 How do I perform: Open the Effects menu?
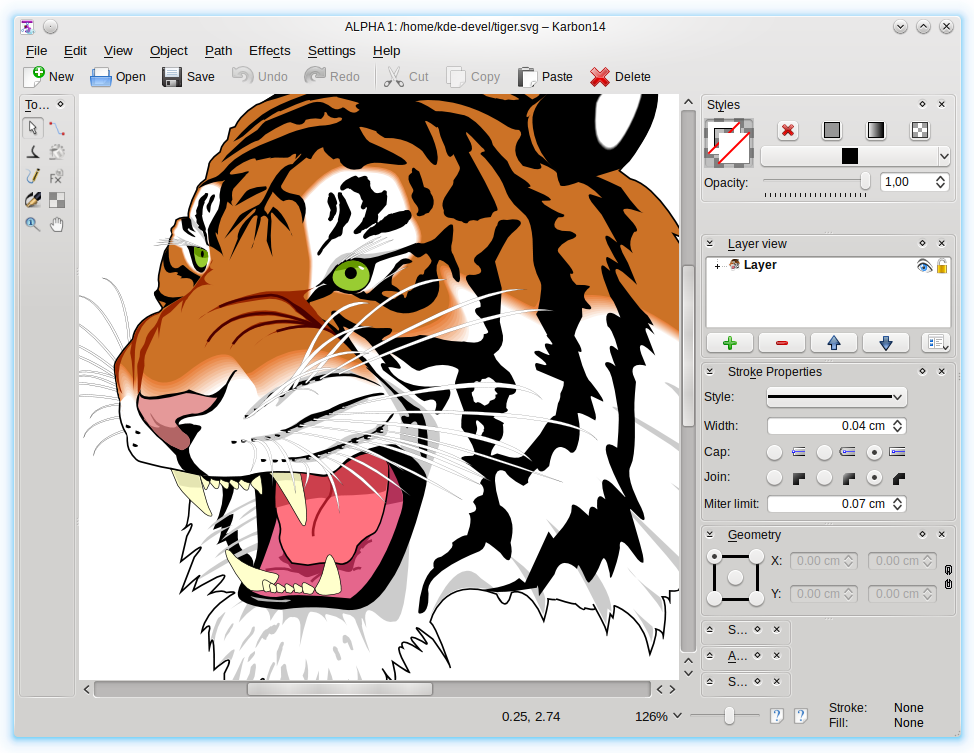(x=270, y=51)
